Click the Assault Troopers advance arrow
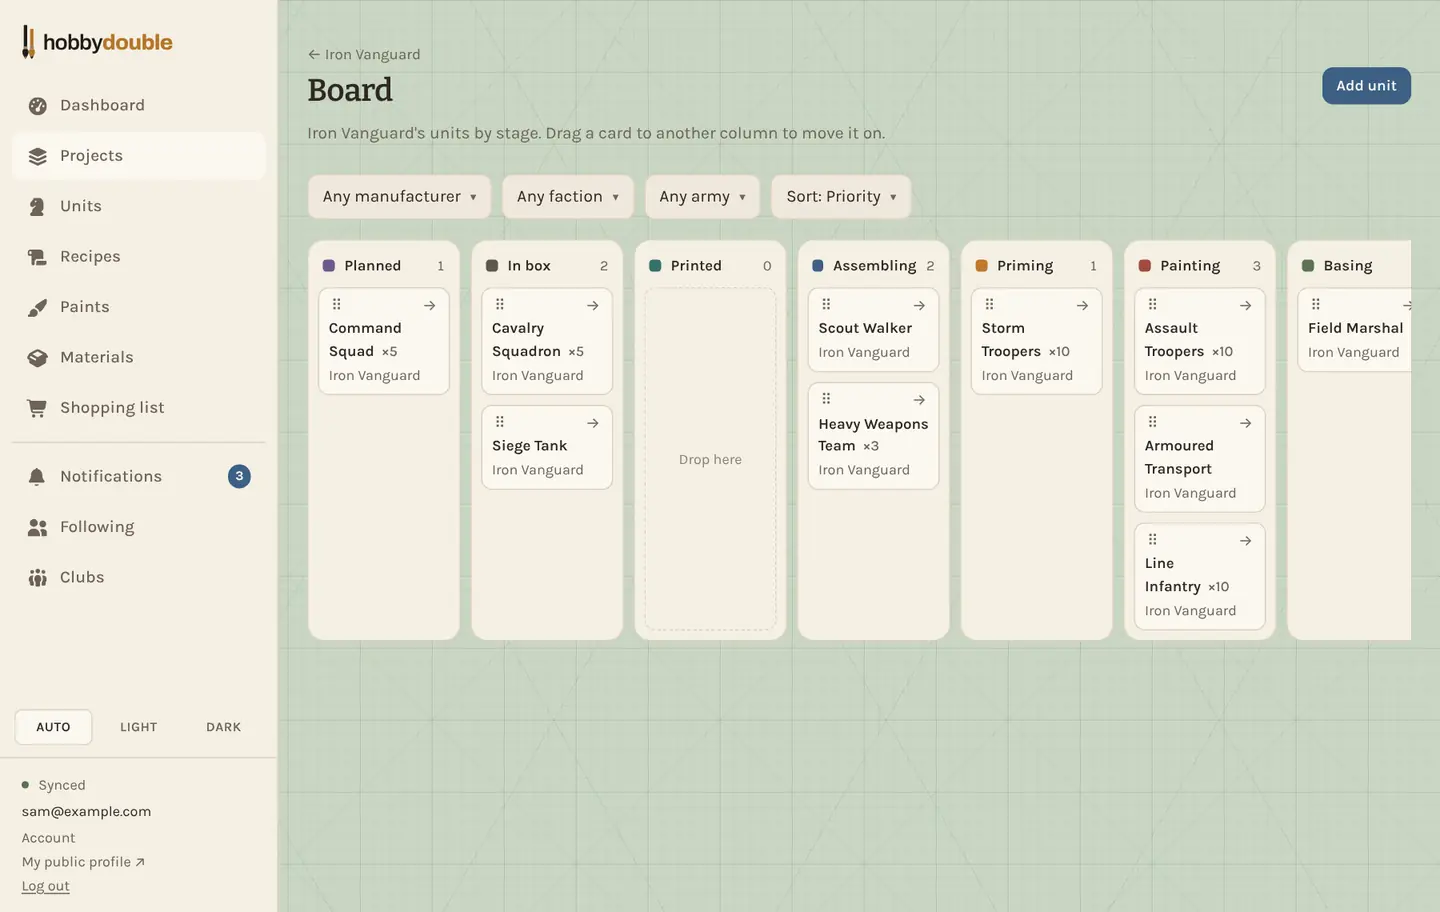 pyautogui.click(x=1245, y=306)
